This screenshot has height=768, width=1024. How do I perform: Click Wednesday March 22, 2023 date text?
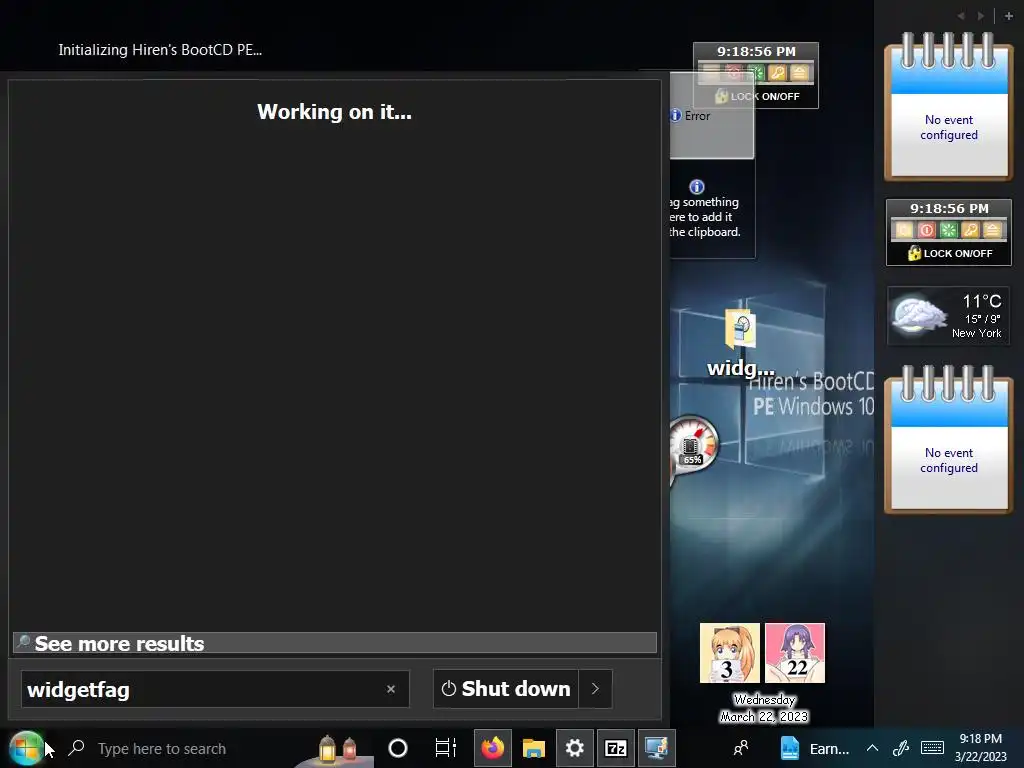764,709
